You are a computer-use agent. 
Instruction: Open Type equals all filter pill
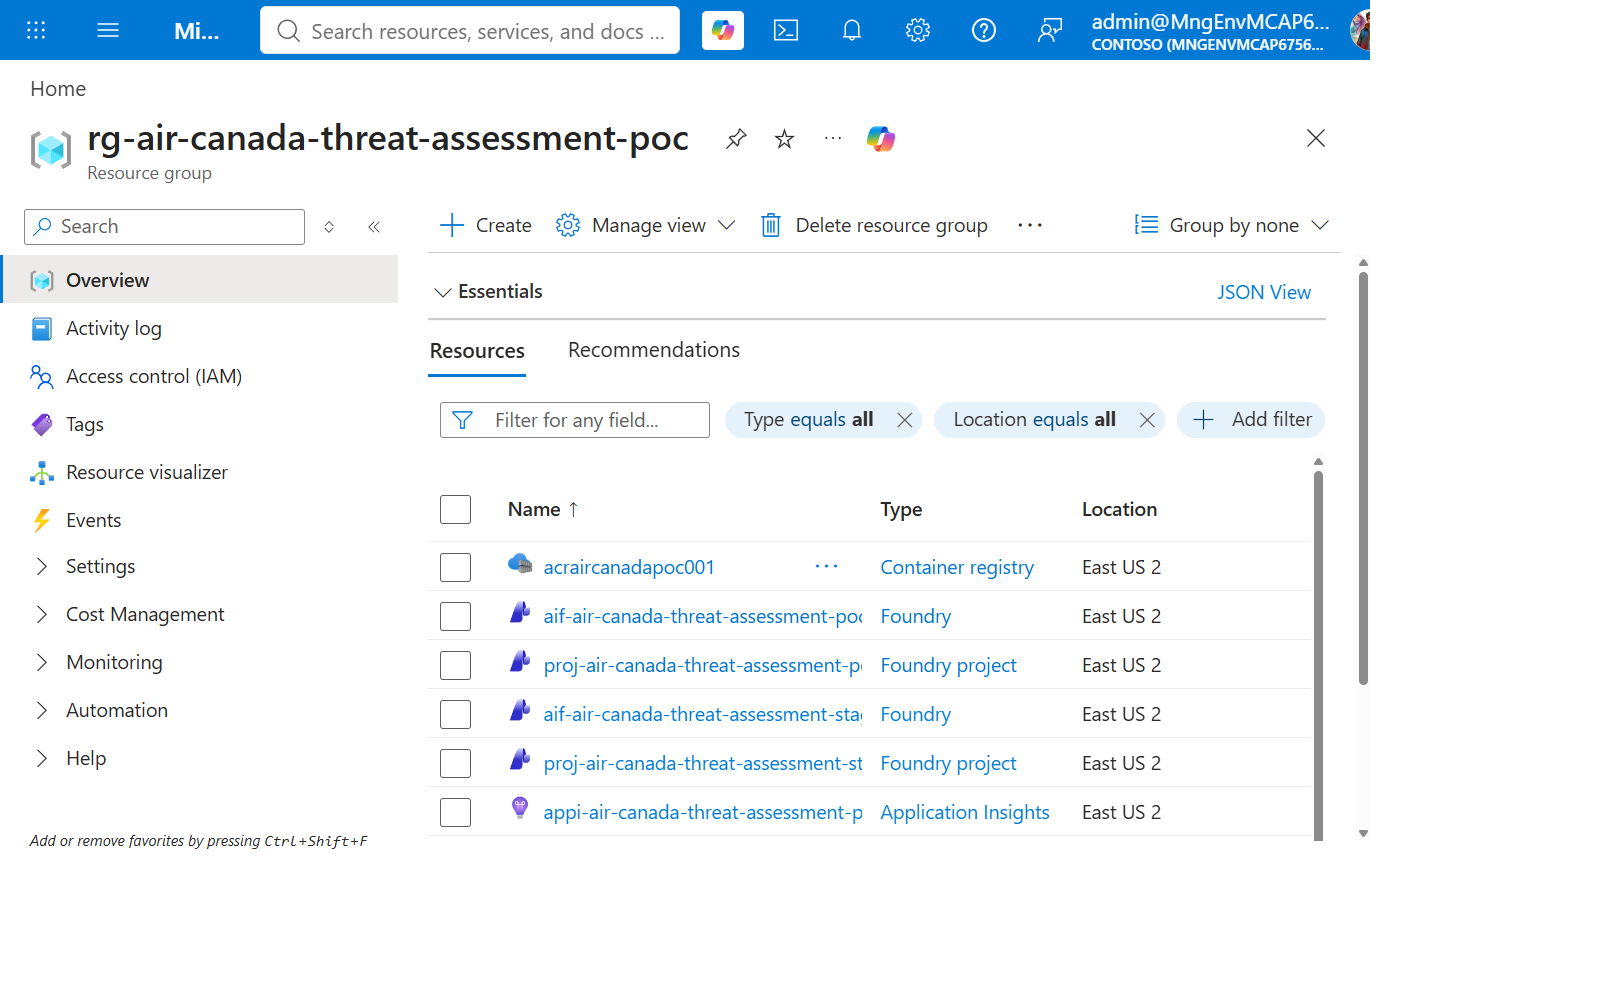[808, 420]
